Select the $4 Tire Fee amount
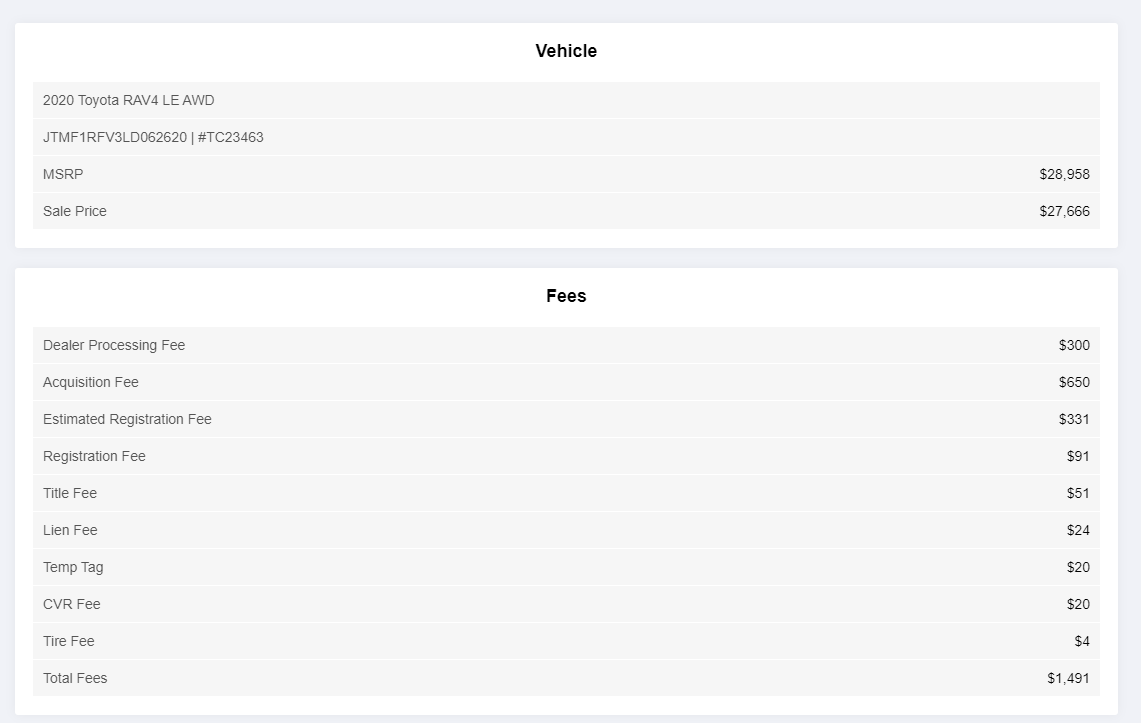The image size is (1141, 723). (1082, 642)
